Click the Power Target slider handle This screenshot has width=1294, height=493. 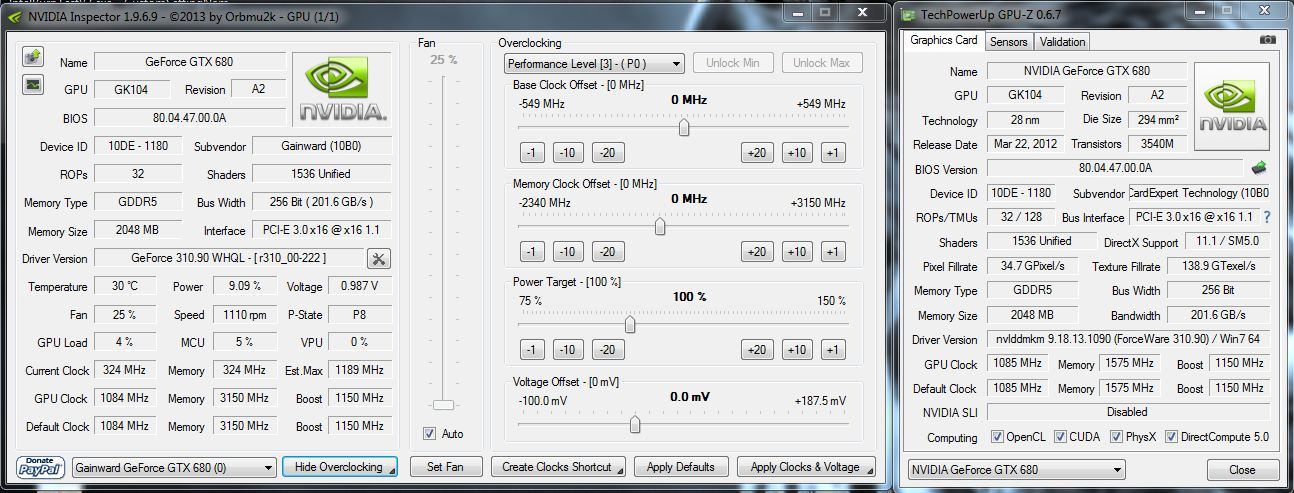(630, 324)
